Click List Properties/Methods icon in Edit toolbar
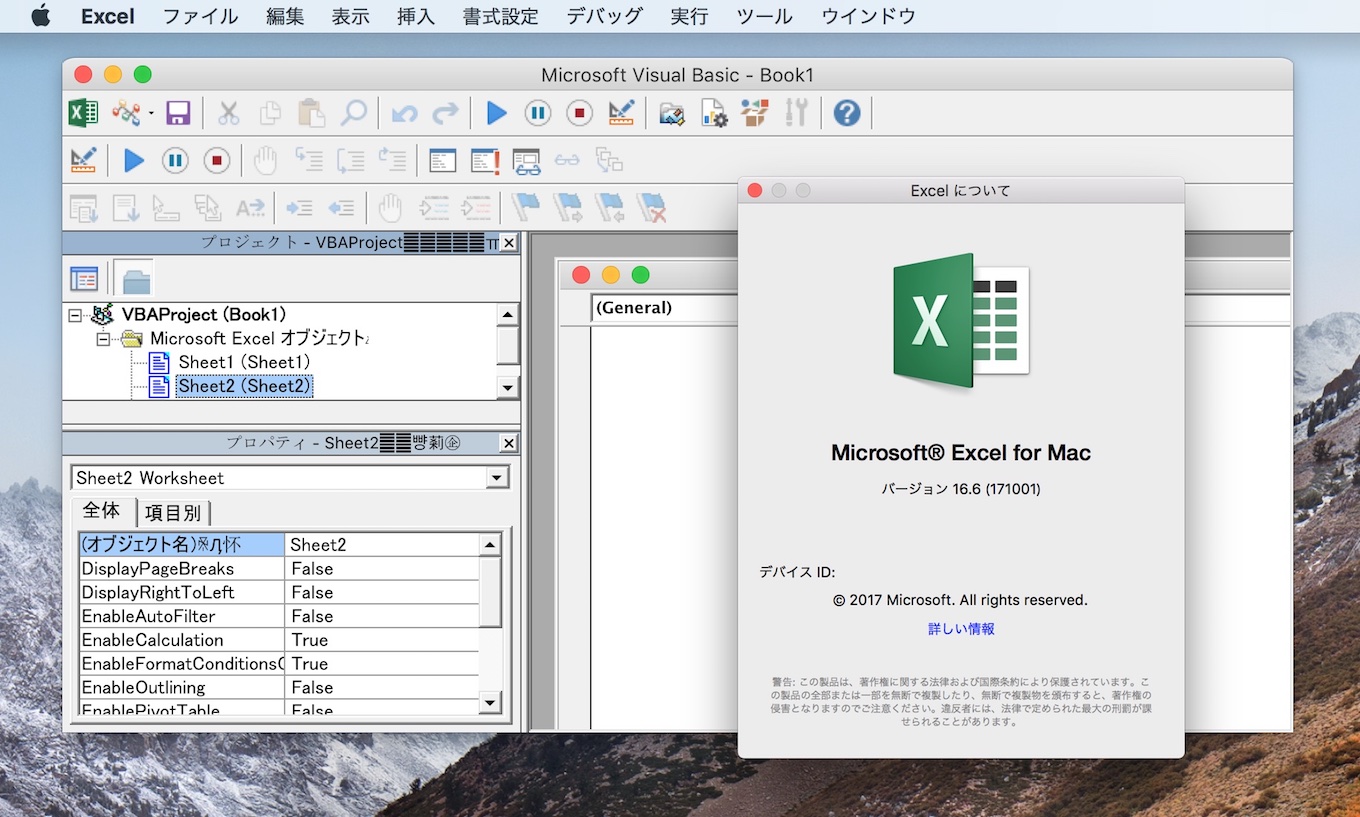The width and height of the screenshot is (1360, 817). (83, 208)
